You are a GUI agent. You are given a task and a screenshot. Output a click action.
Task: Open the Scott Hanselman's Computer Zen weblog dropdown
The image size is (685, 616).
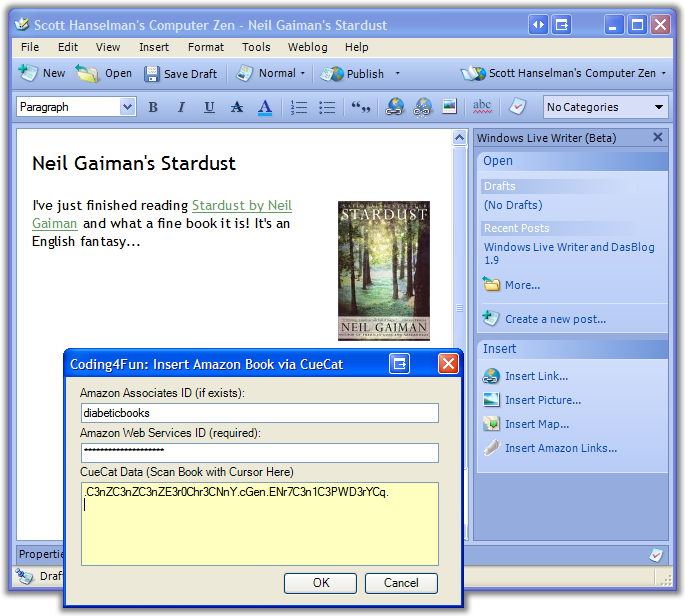click(x=563, y=73)
